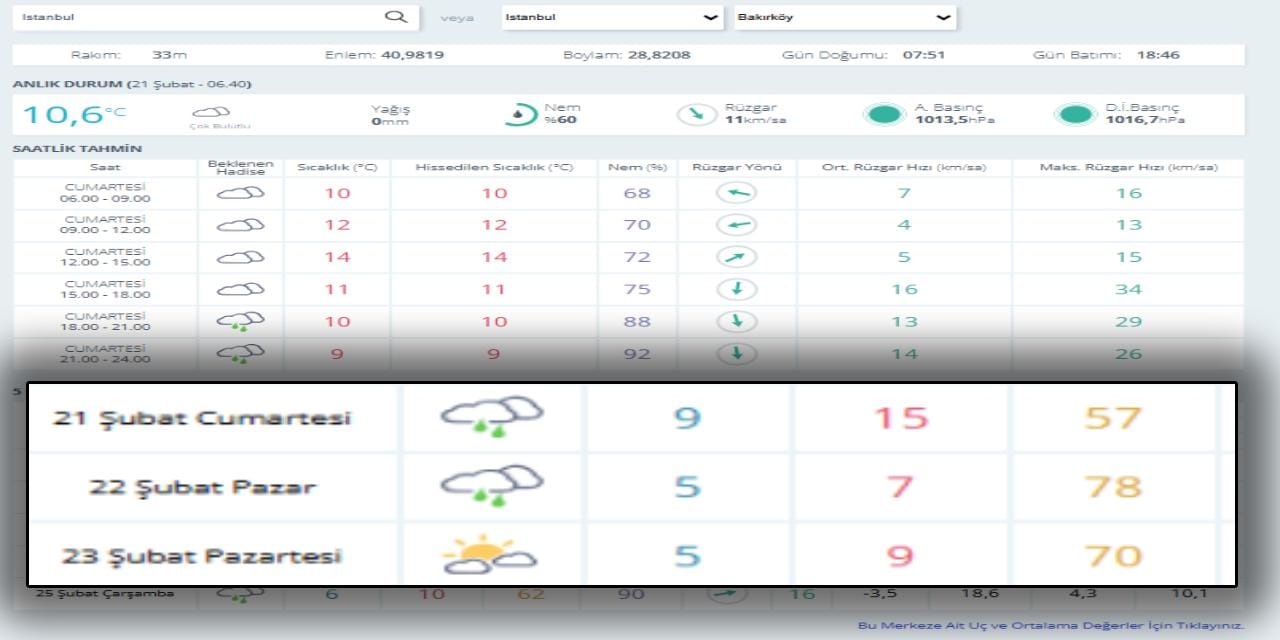The height and width of the screenshot is (640, 1280).
Task: Click the rainy cloud icon for 18.00 - 21.00
Action: coord(240,321)
